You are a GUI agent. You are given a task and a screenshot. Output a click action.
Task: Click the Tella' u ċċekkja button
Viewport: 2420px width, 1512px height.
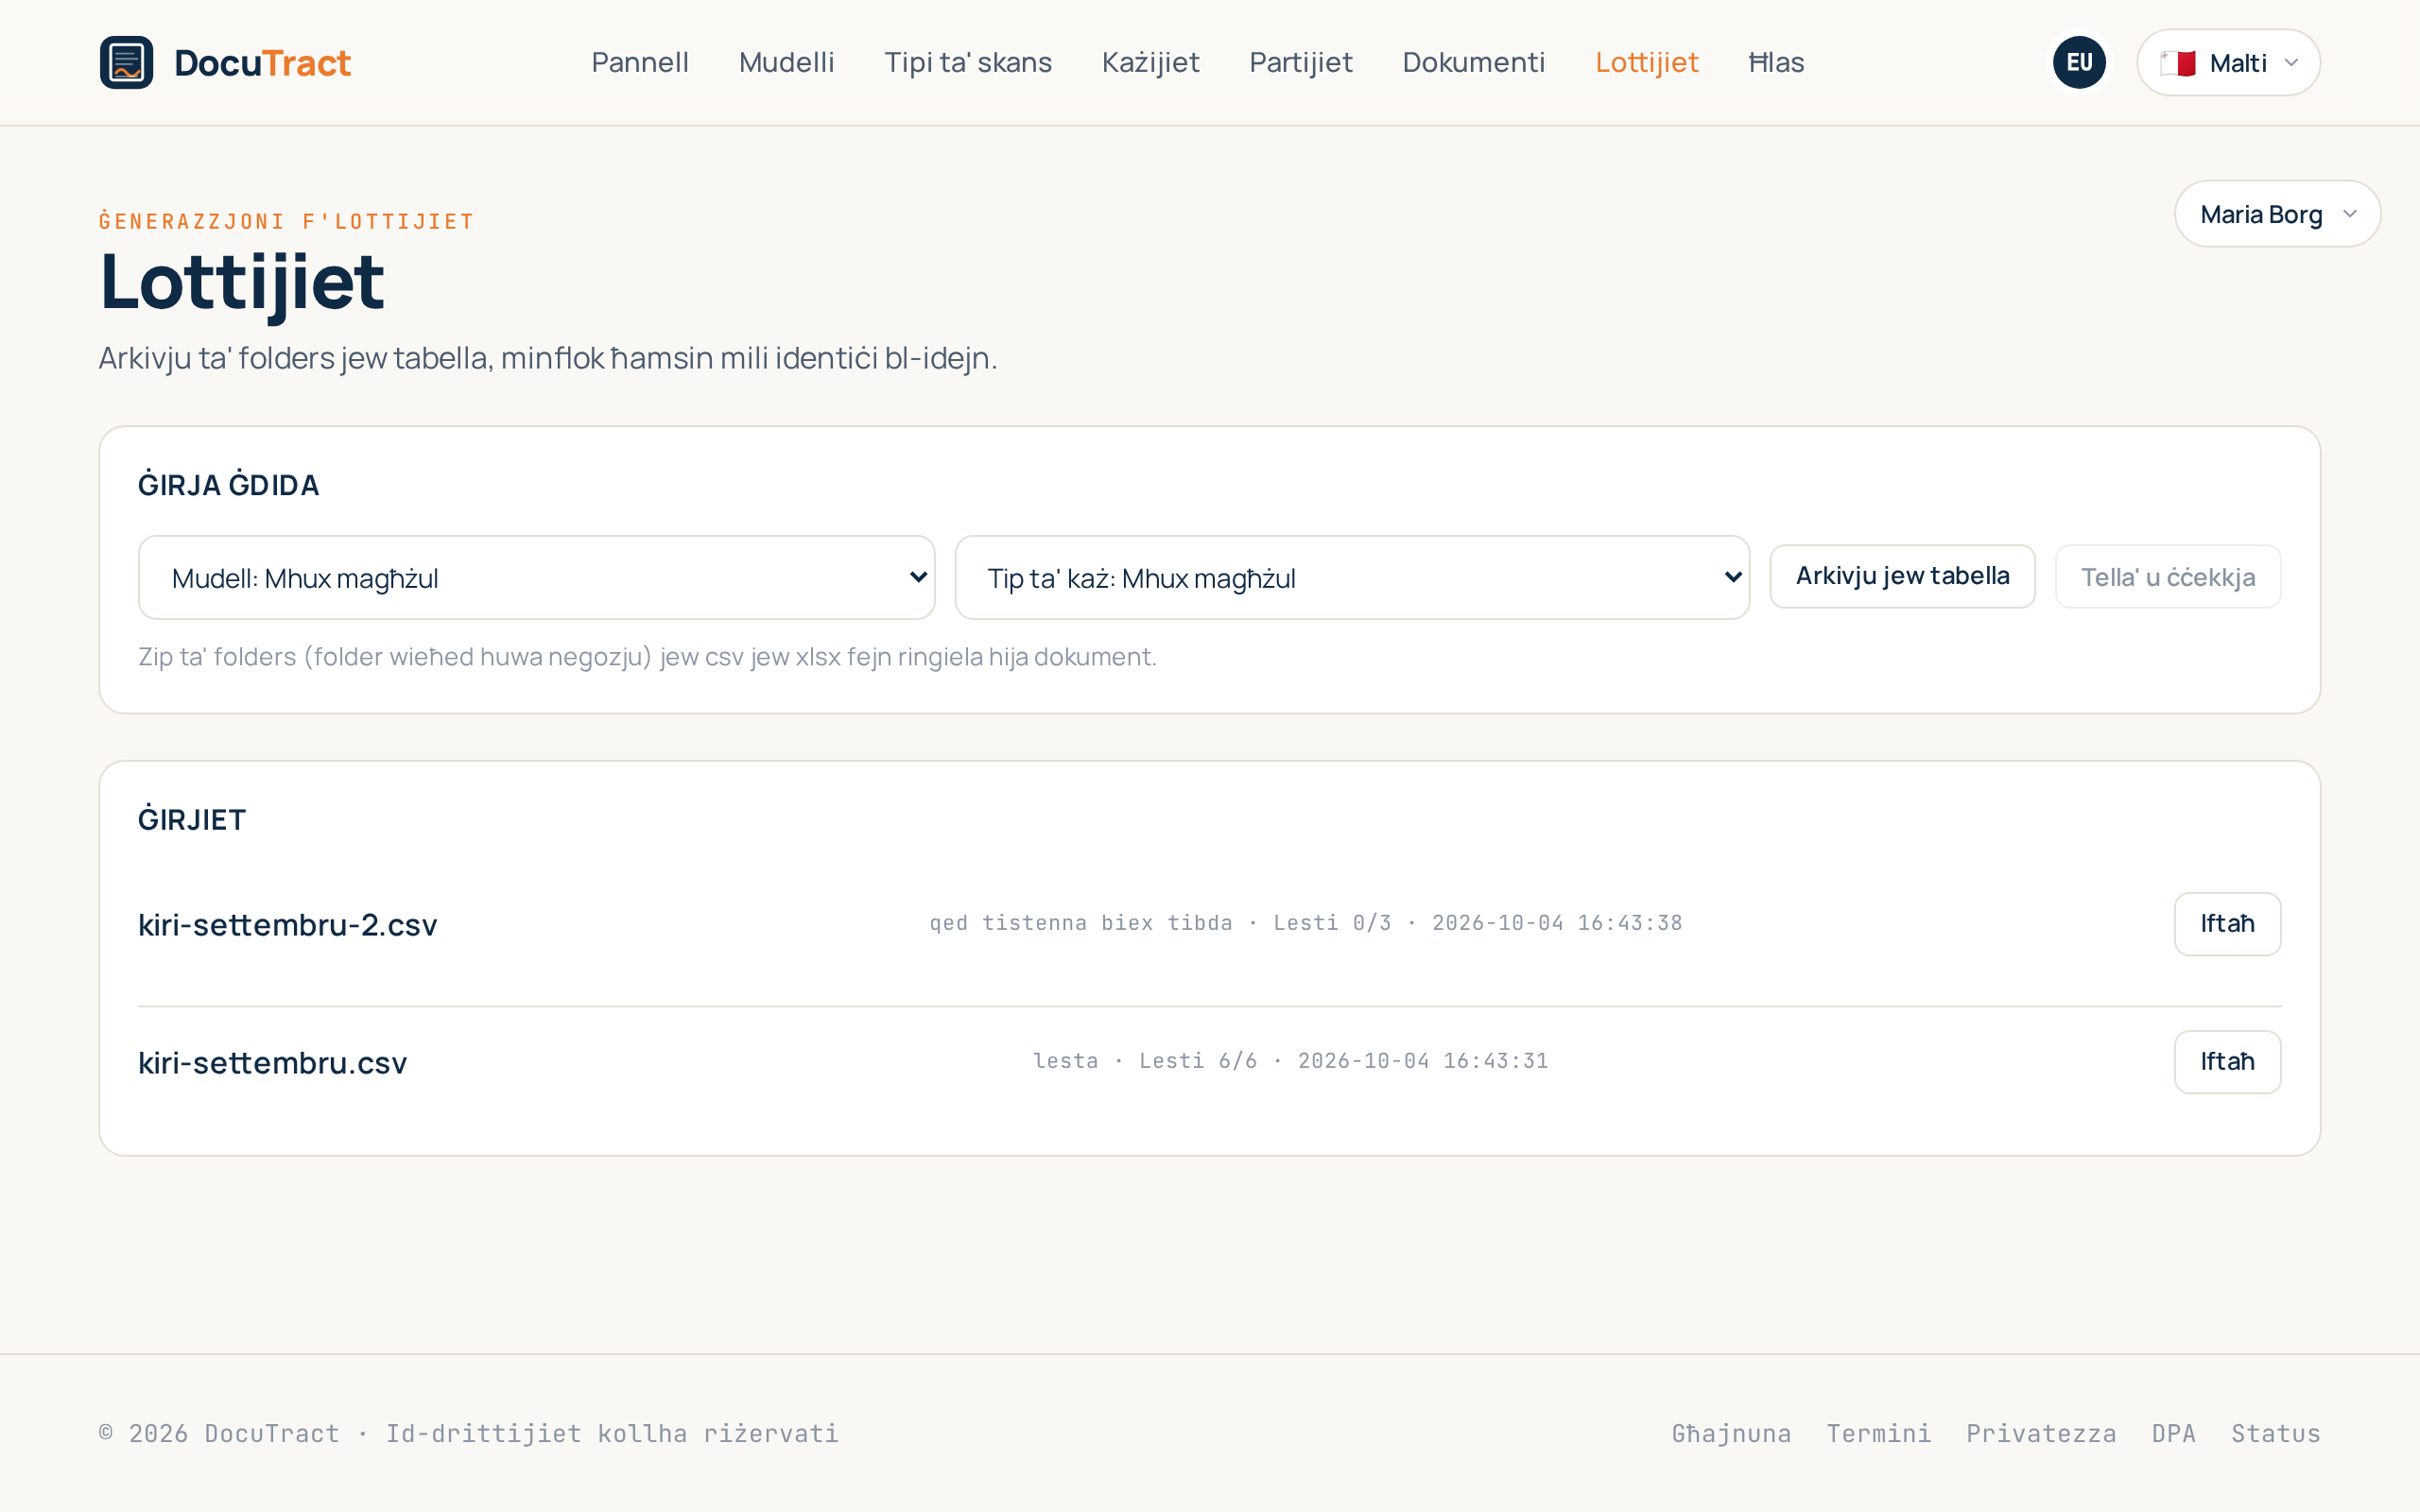[x=2167, y=577]
